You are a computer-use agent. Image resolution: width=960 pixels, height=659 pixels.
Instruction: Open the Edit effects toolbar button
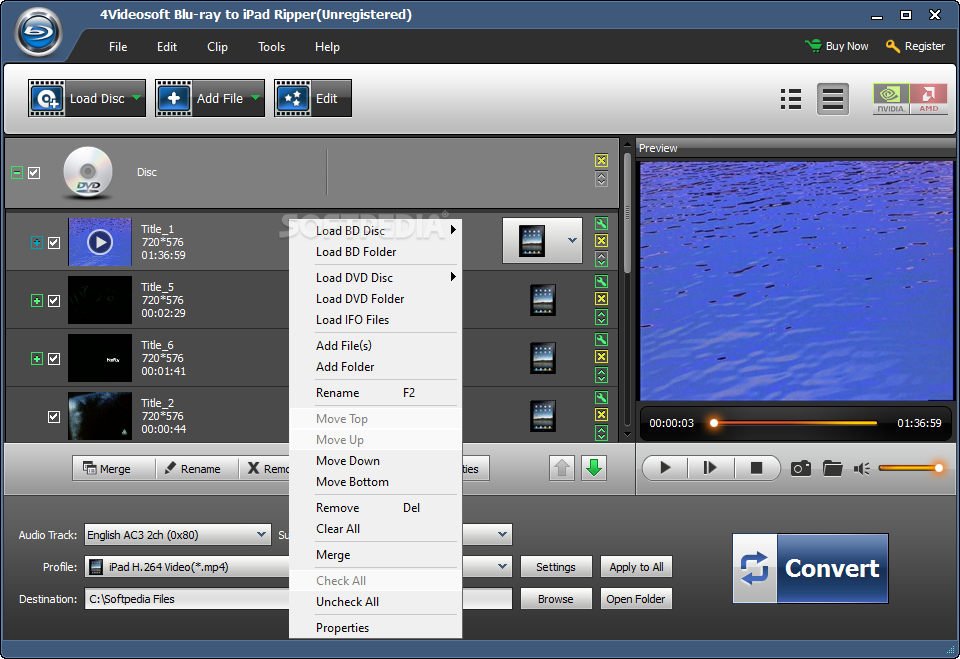coord(313,98)
